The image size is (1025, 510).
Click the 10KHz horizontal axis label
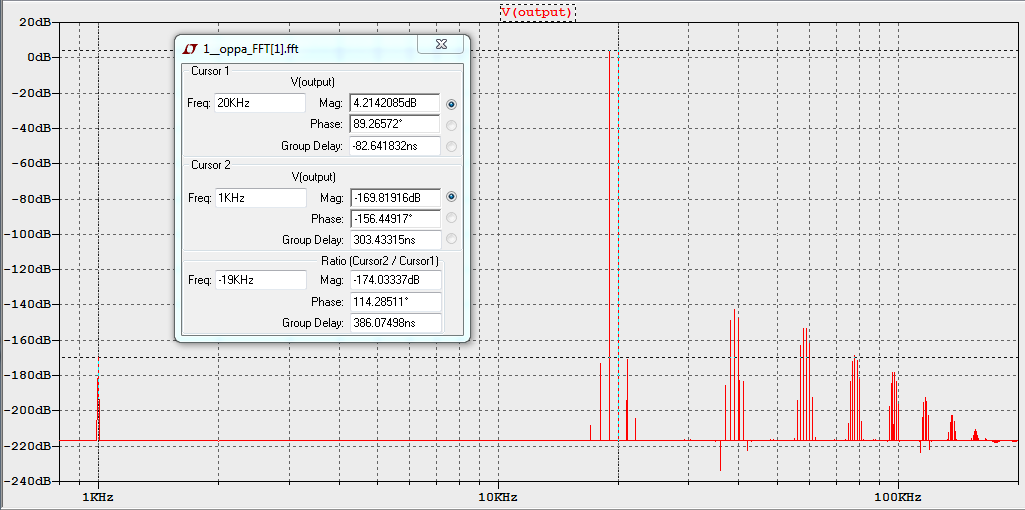pos(498,498)
